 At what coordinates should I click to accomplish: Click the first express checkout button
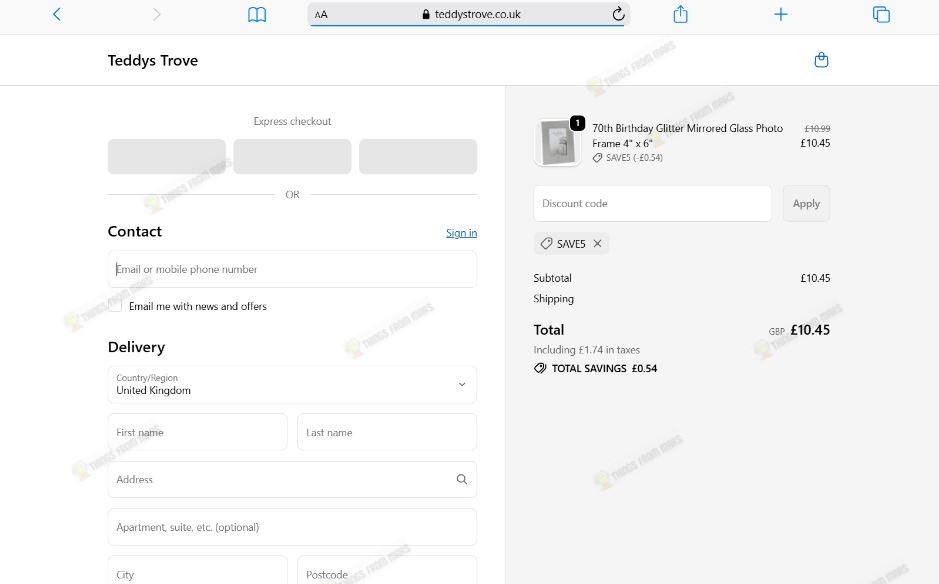(x=166, y=156)
